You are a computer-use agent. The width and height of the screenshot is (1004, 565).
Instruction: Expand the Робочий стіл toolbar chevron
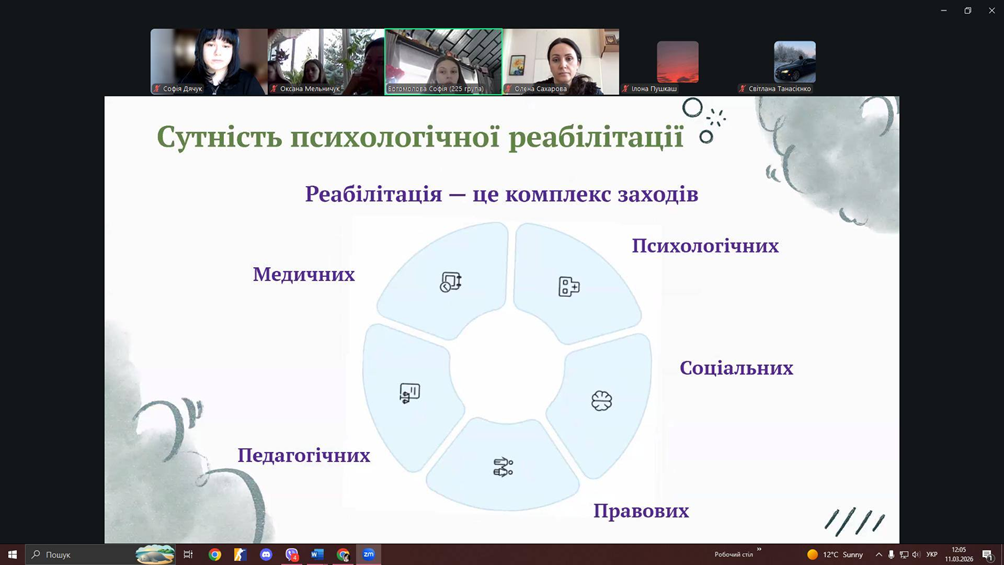[x=759, y=550]
